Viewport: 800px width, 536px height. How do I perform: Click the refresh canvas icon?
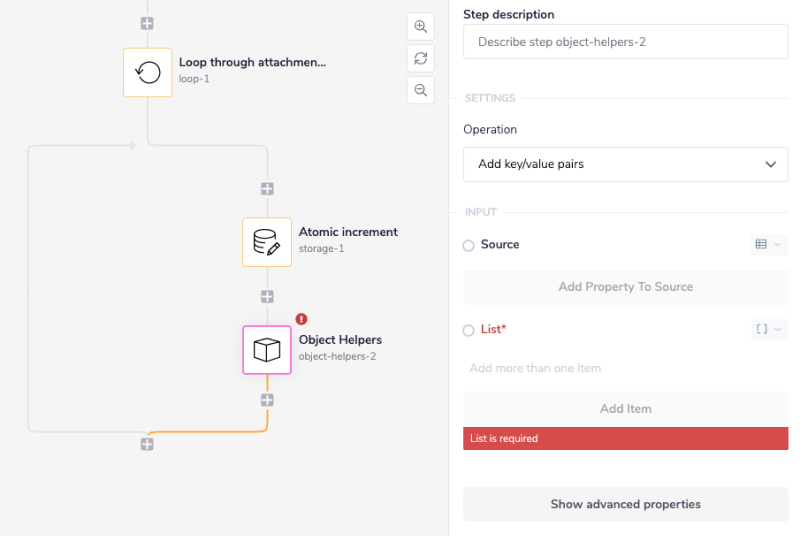tap(420, 58)
